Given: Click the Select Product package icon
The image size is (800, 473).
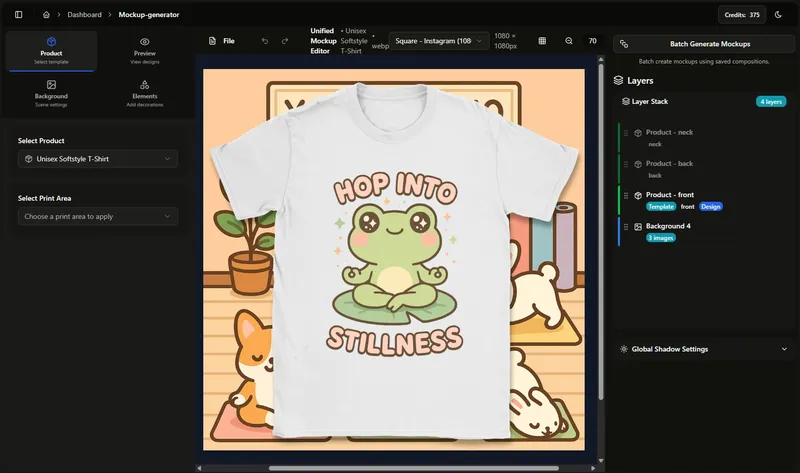Looking at the screenshot, I should click(29, 159).
